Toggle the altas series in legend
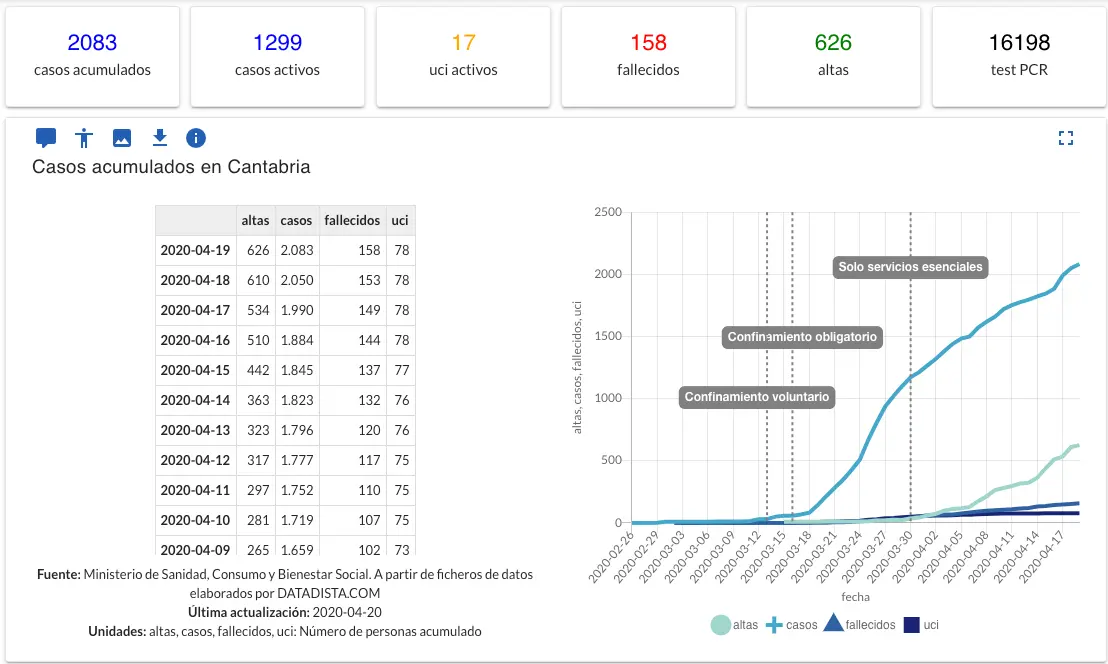This screenshot has width=1108, height=664. (x=734, y=625)
